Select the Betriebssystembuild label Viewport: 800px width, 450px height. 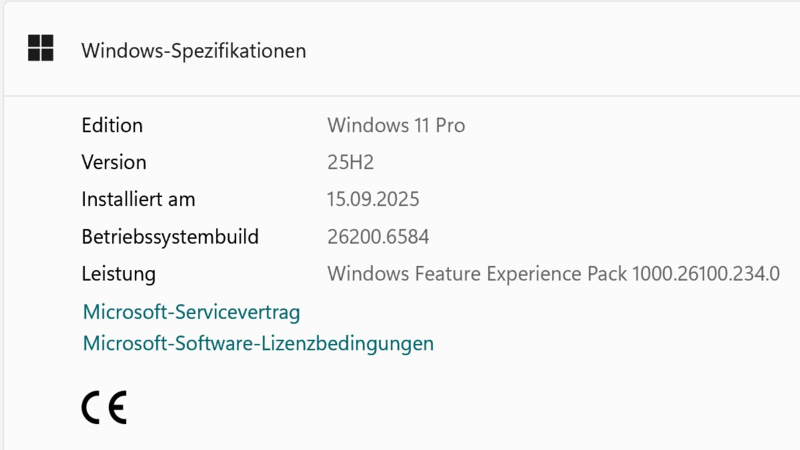[x=170, y=237]
